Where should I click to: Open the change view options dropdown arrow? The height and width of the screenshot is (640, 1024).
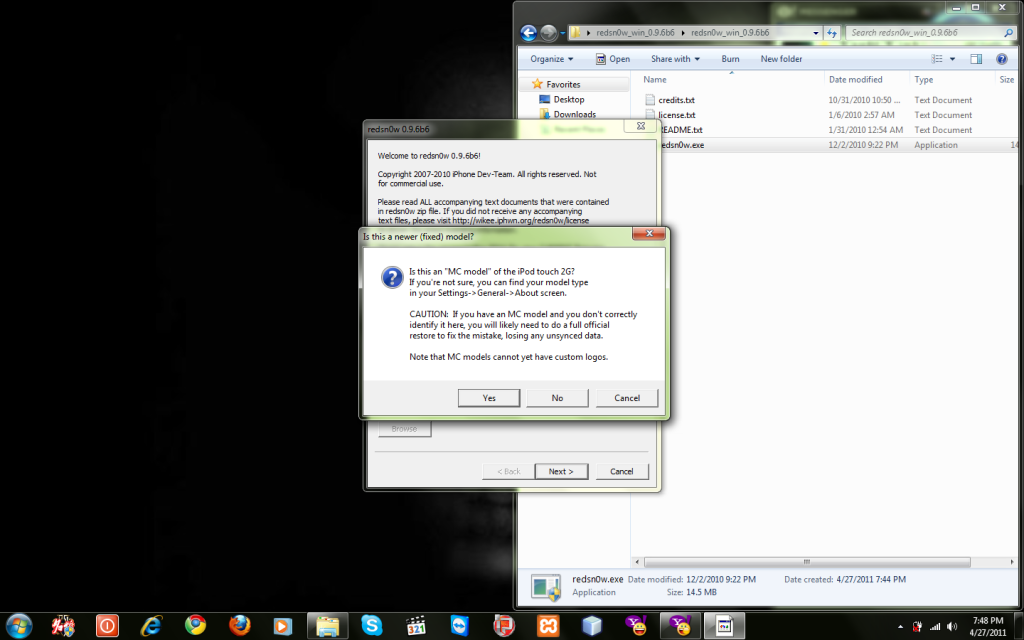point(952,59)
